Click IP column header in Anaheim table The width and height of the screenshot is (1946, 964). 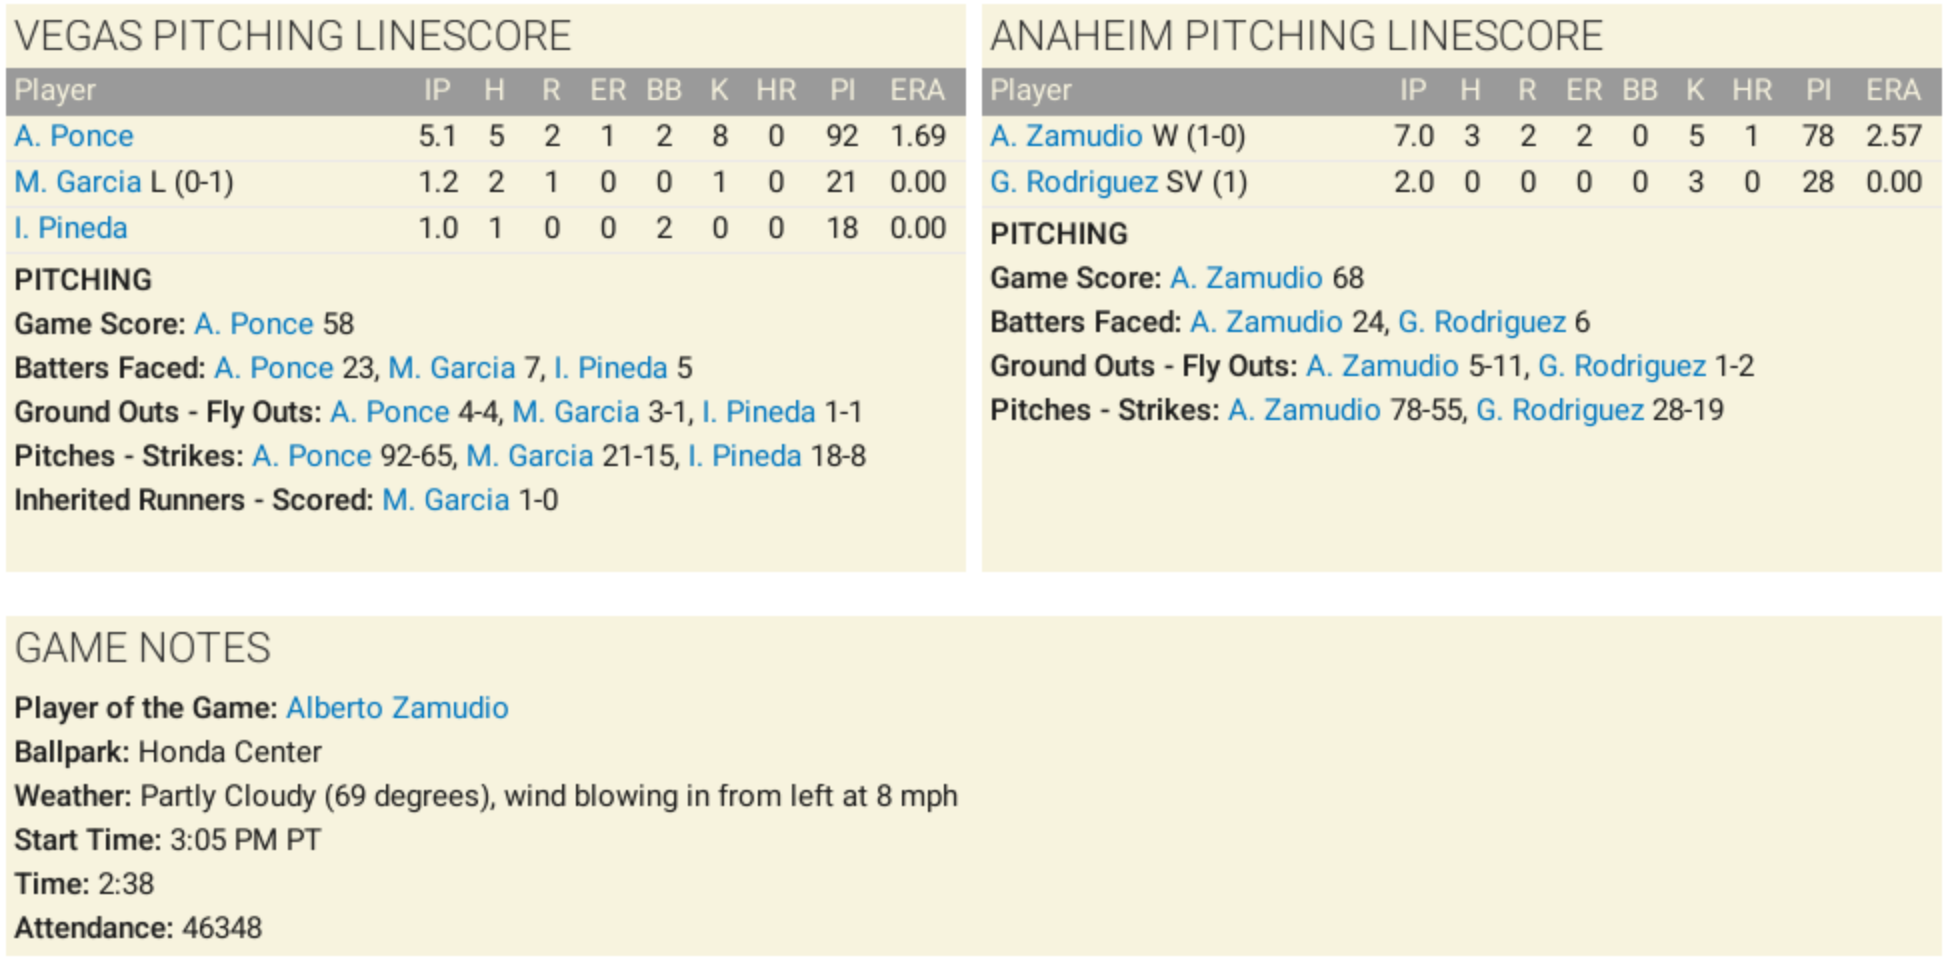(x=1412, y=91)
